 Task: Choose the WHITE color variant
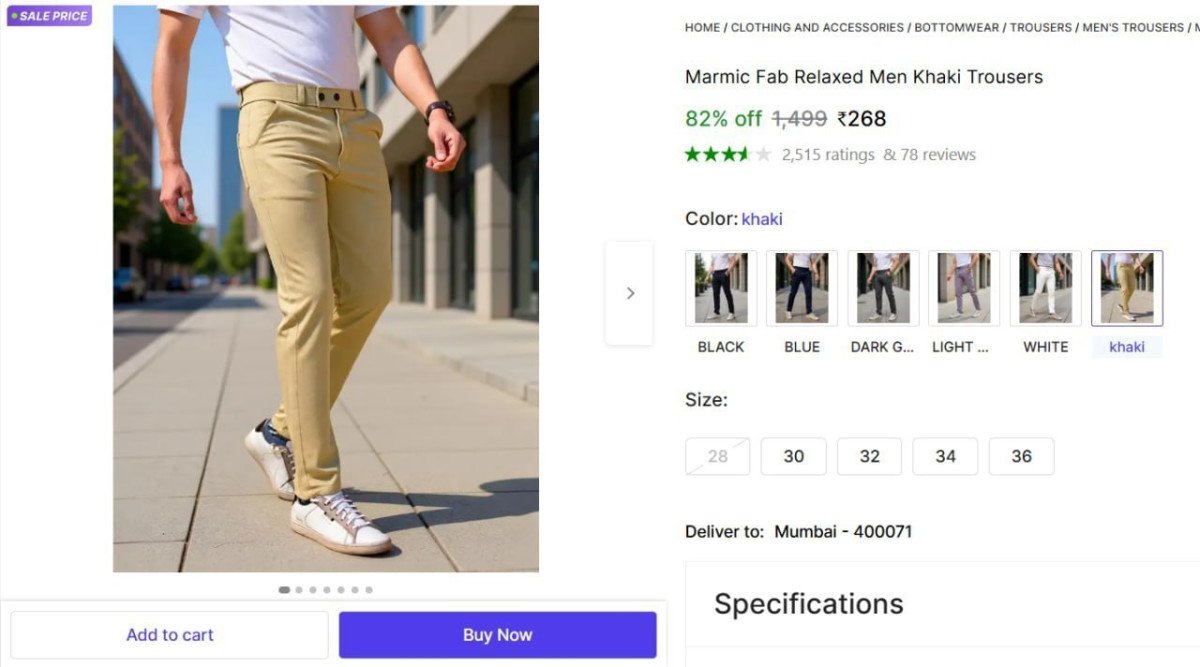click(x=1045, y=288)
